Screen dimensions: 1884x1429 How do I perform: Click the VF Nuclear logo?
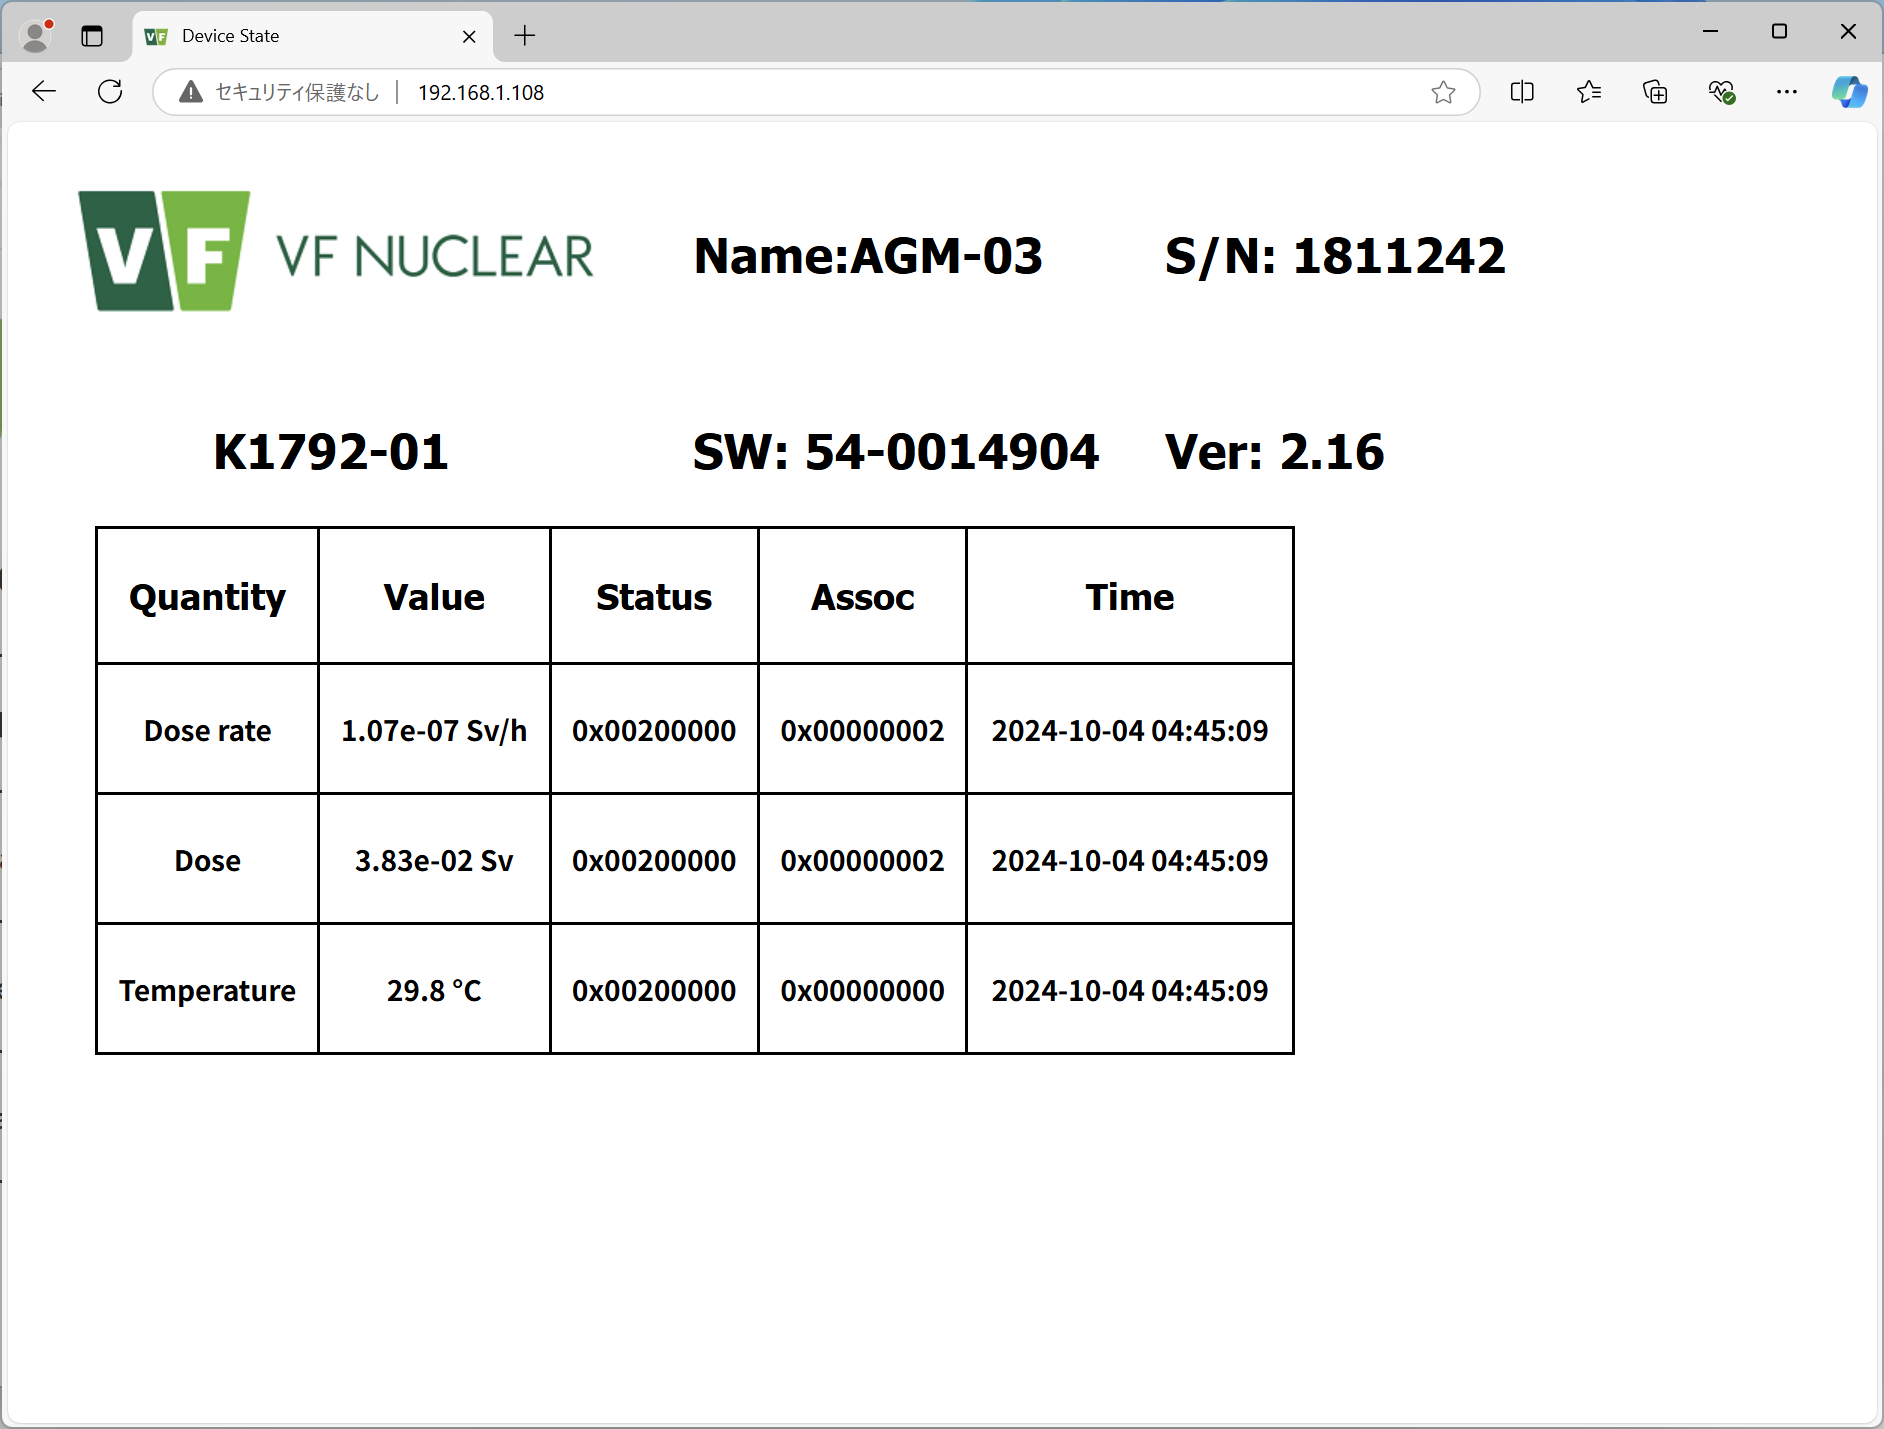coord(336,251)
